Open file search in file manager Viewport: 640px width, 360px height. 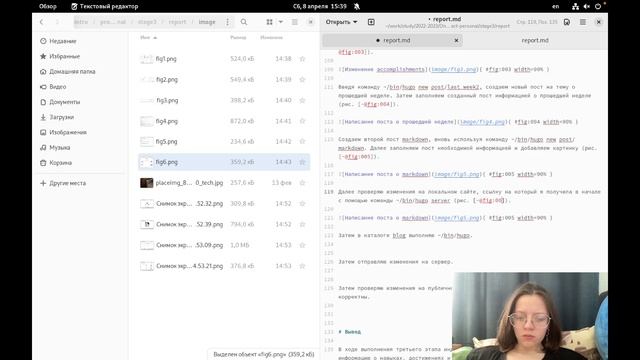pos(244,22)
